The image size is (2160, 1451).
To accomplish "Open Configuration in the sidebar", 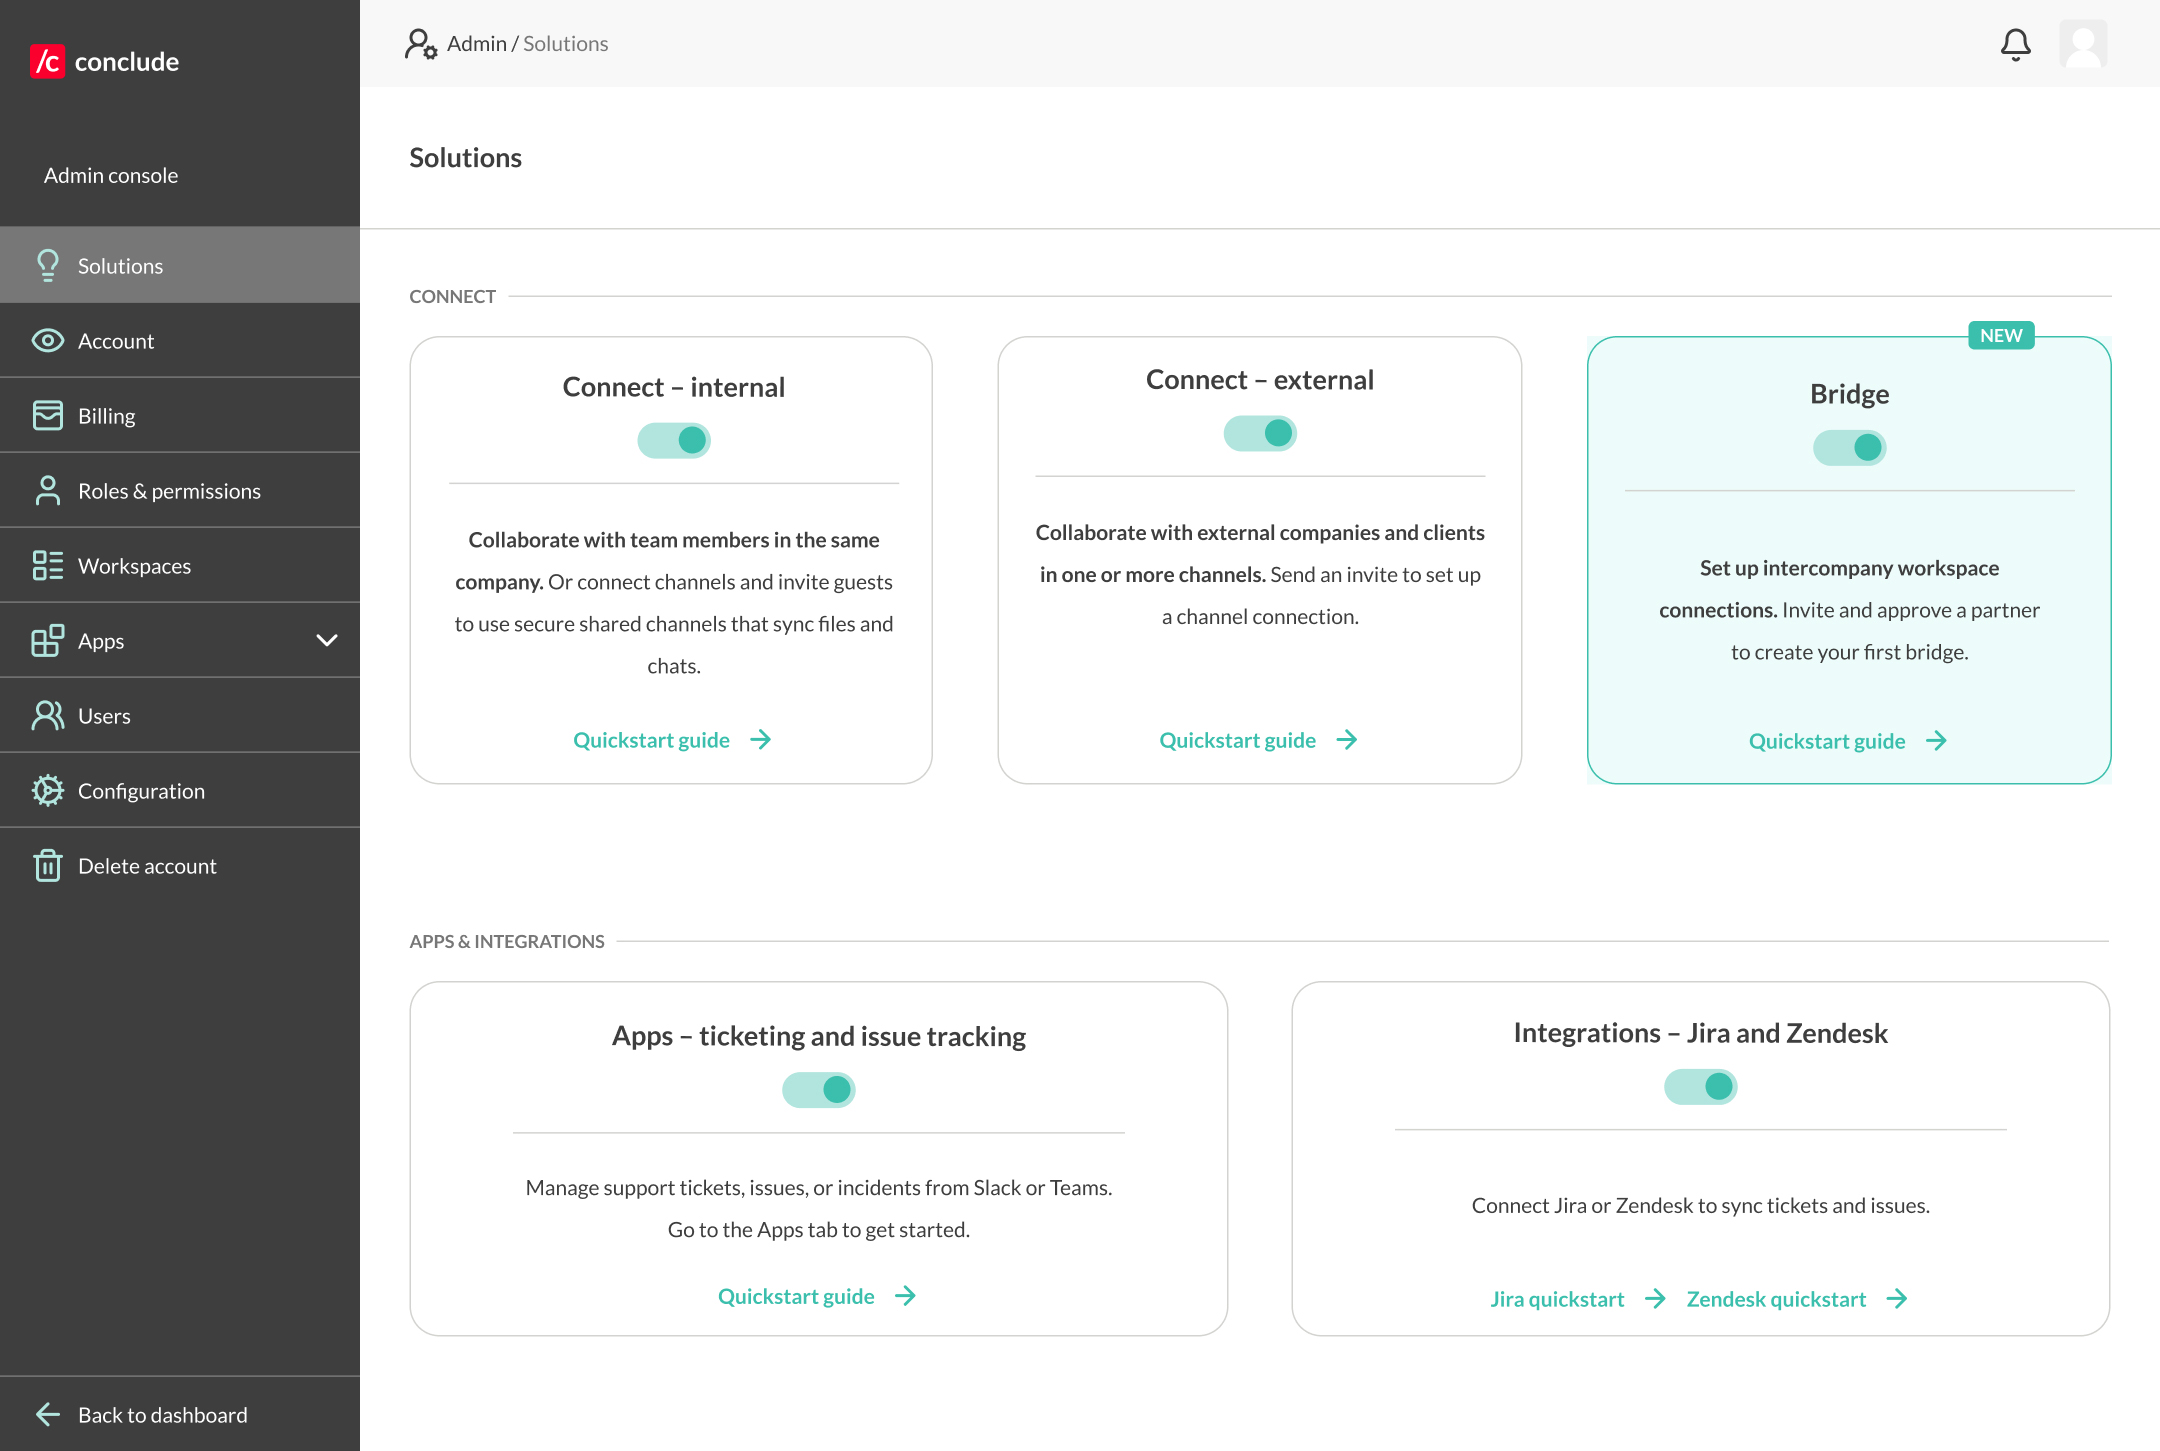I will click(x=180, y=790).
